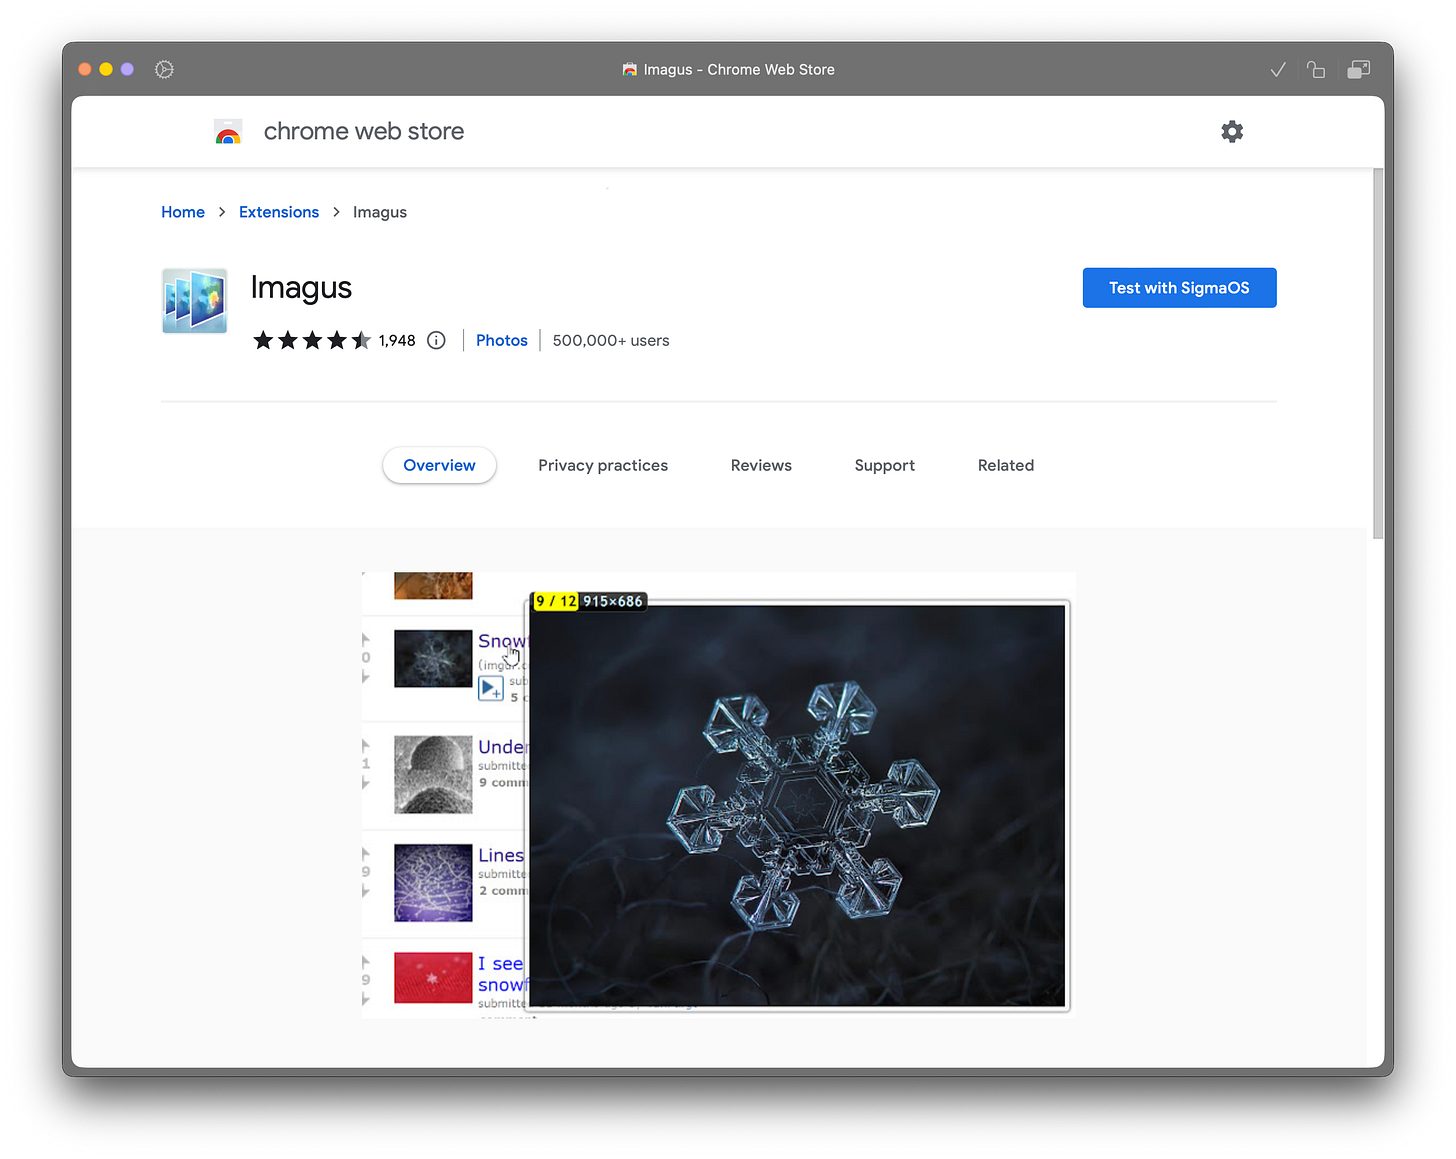Screen dimensions: 1456x1159
Task: Open the Chrome Web Store settings gear
Action: [x=1232, y=131]
